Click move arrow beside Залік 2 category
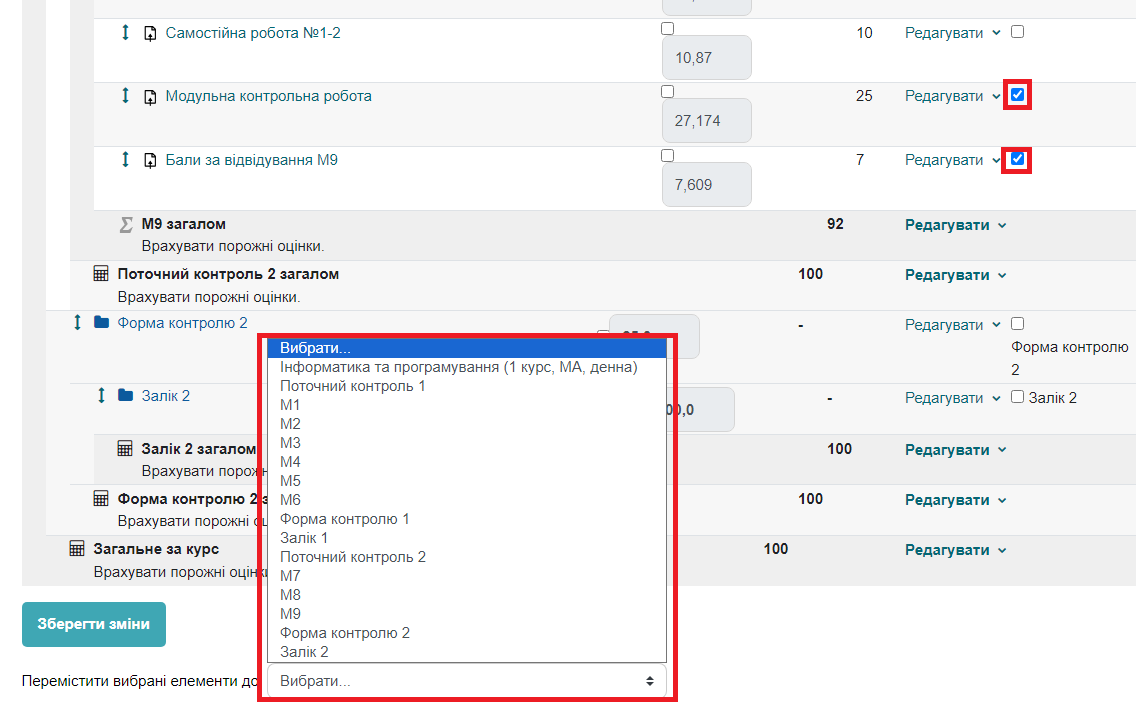 (101, 396)
